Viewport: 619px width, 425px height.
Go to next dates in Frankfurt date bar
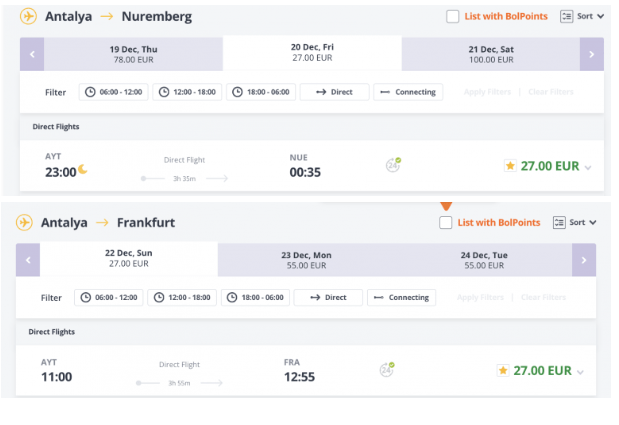[584, 260]
